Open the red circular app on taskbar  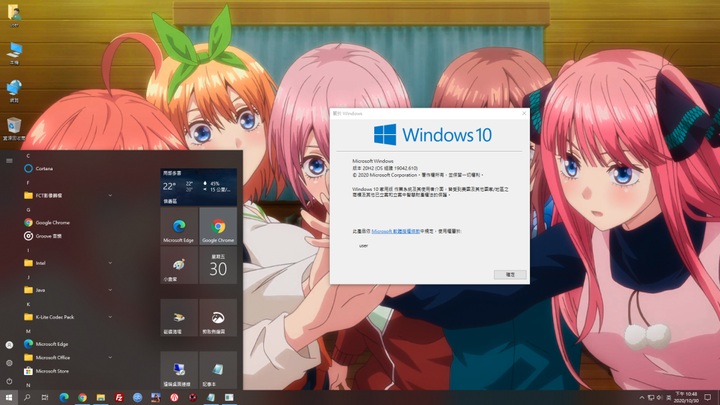pos(174,397)
